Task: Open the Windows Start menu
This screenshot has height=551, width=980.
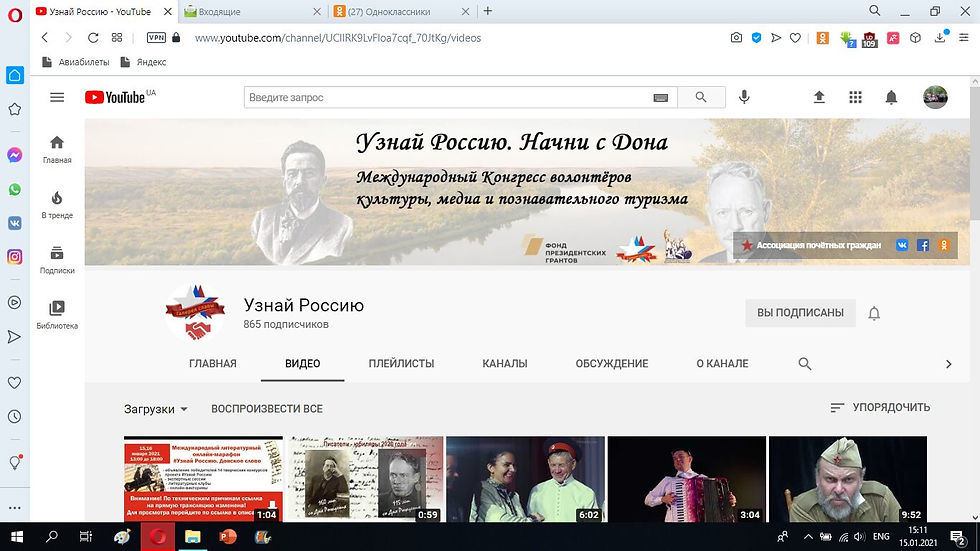Action: pos(17,537)
